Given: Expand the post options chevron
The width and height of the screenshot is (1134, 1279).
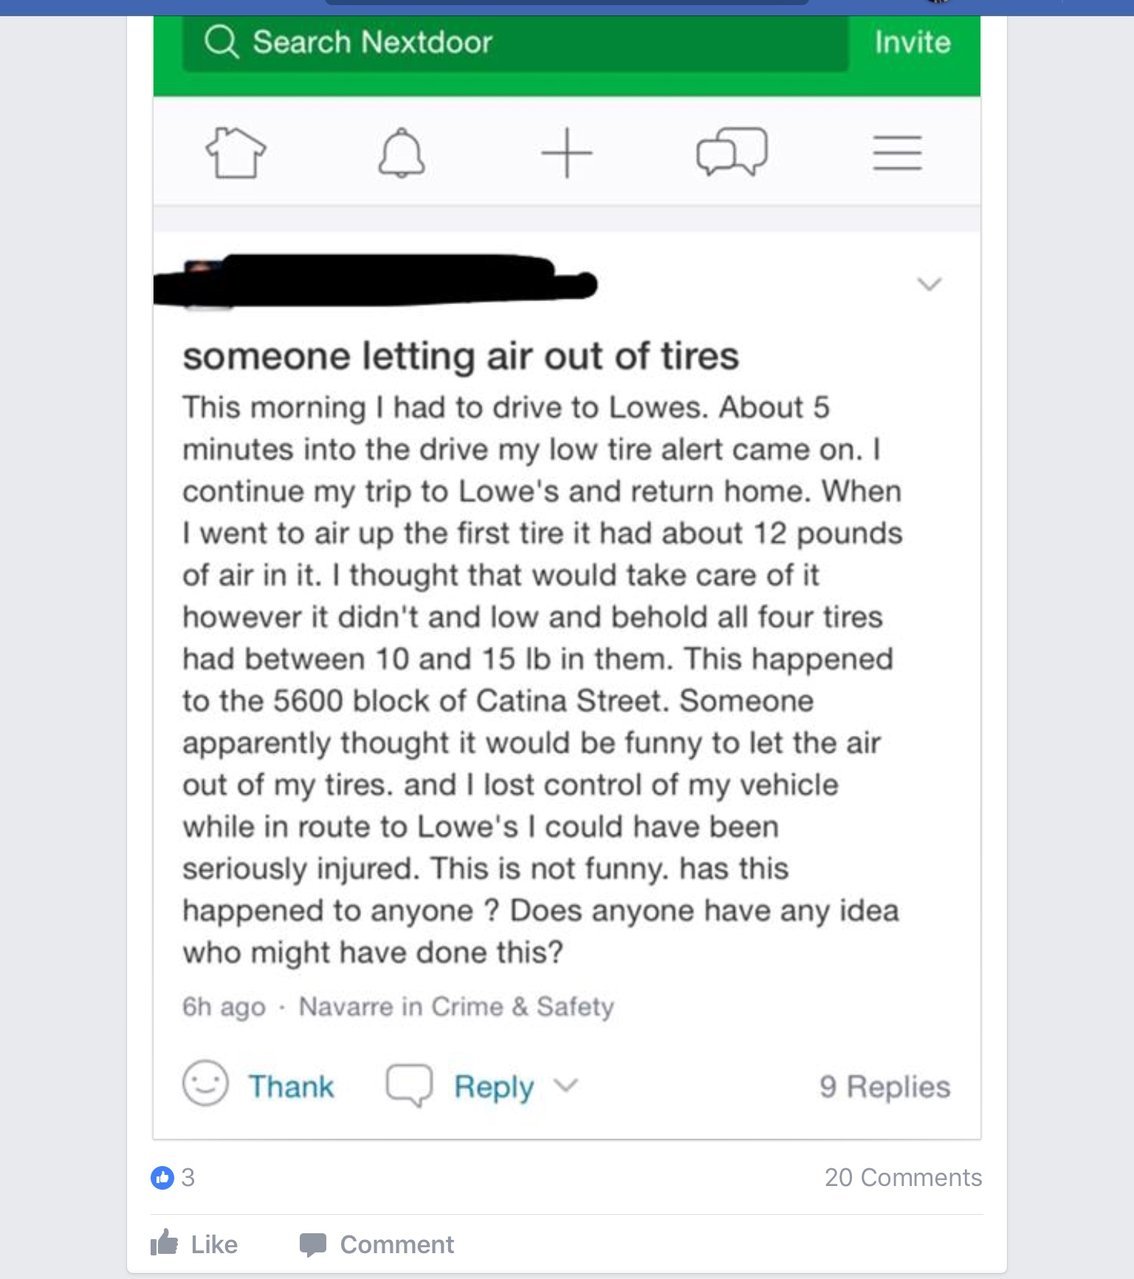Looking at the screenshot, I should (930, 284).
